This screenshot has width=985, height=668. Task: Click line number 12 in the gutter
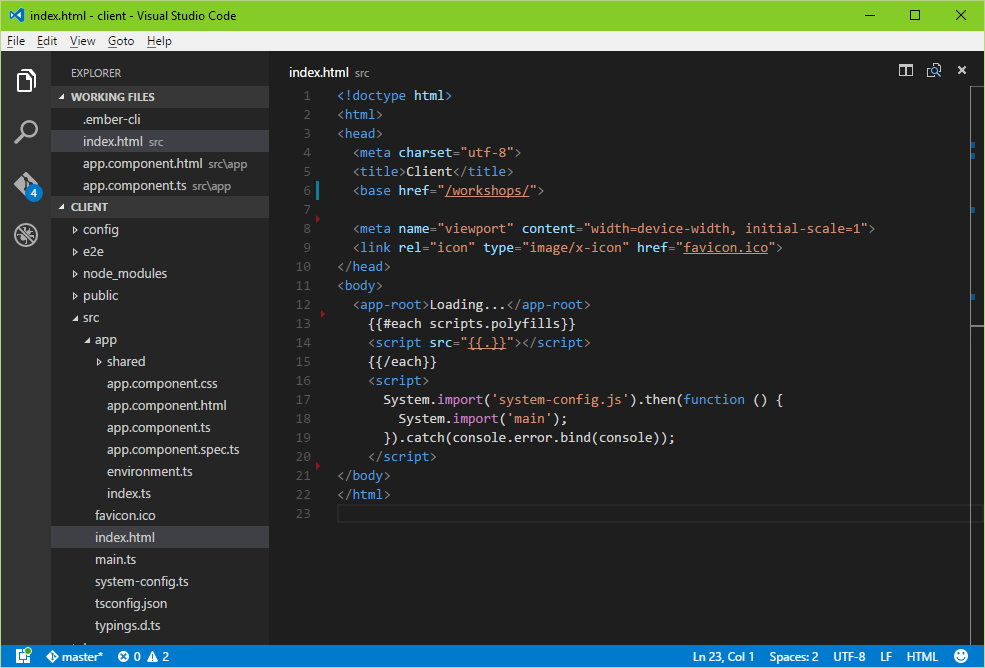click(303, 305)
